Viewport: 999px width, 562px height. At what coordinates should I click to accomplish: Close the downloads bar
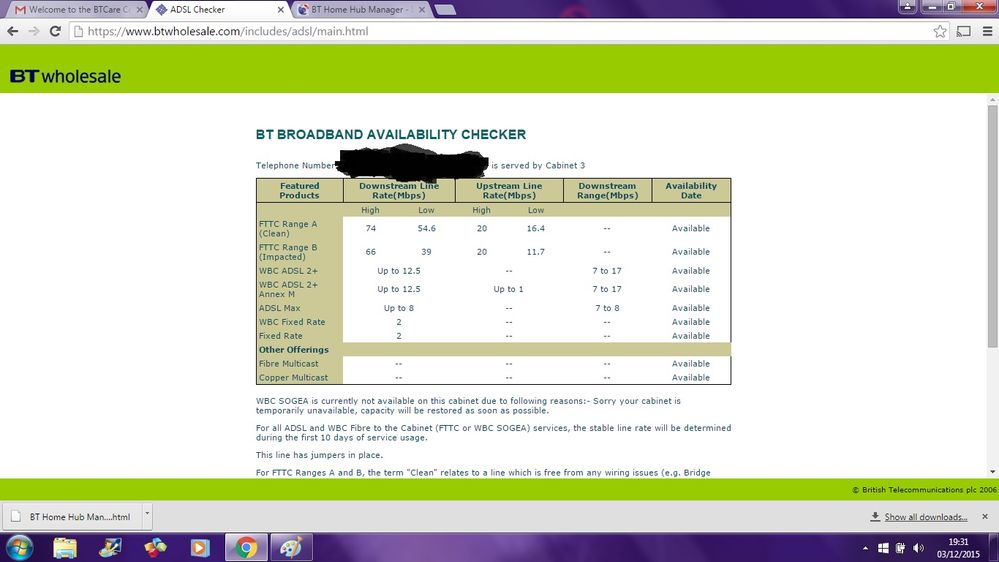pyautogui.click(x=985, y=517)
